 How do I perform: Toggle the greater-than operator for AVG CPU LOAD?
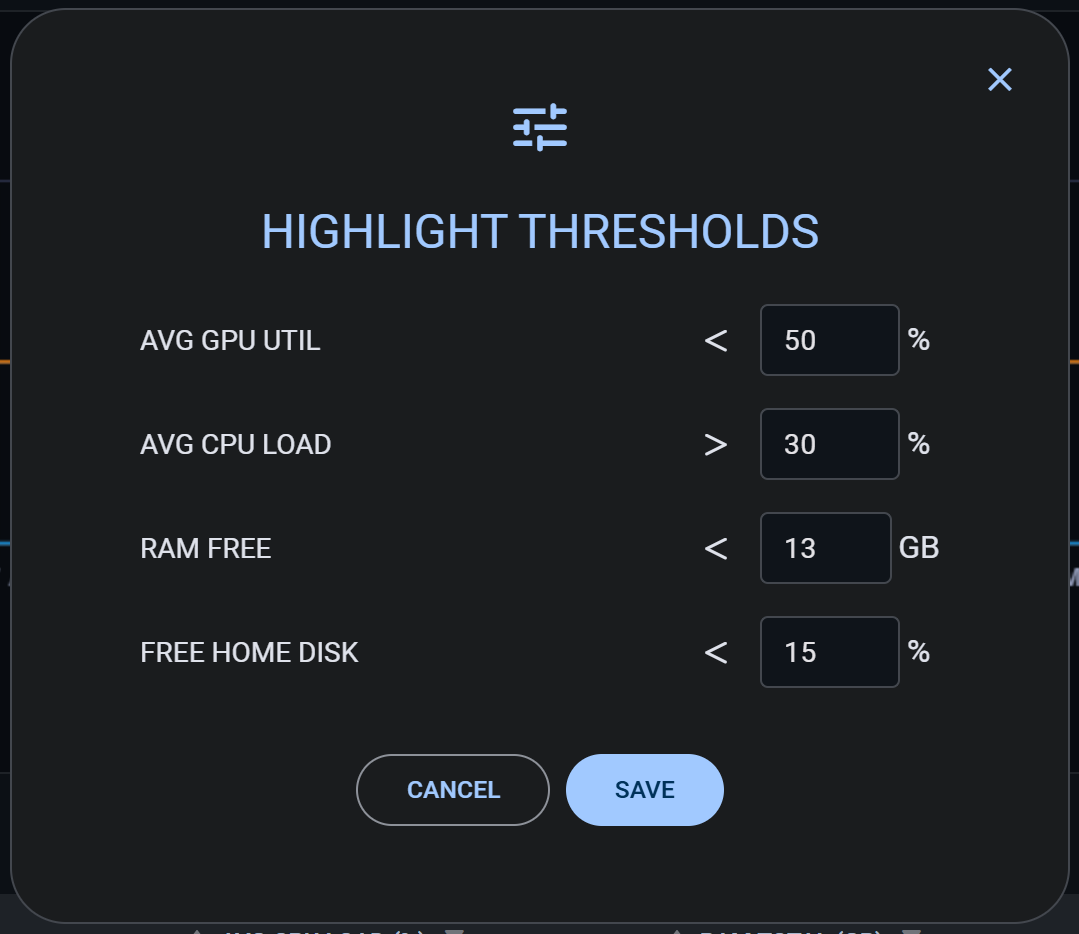click(716, 444)
